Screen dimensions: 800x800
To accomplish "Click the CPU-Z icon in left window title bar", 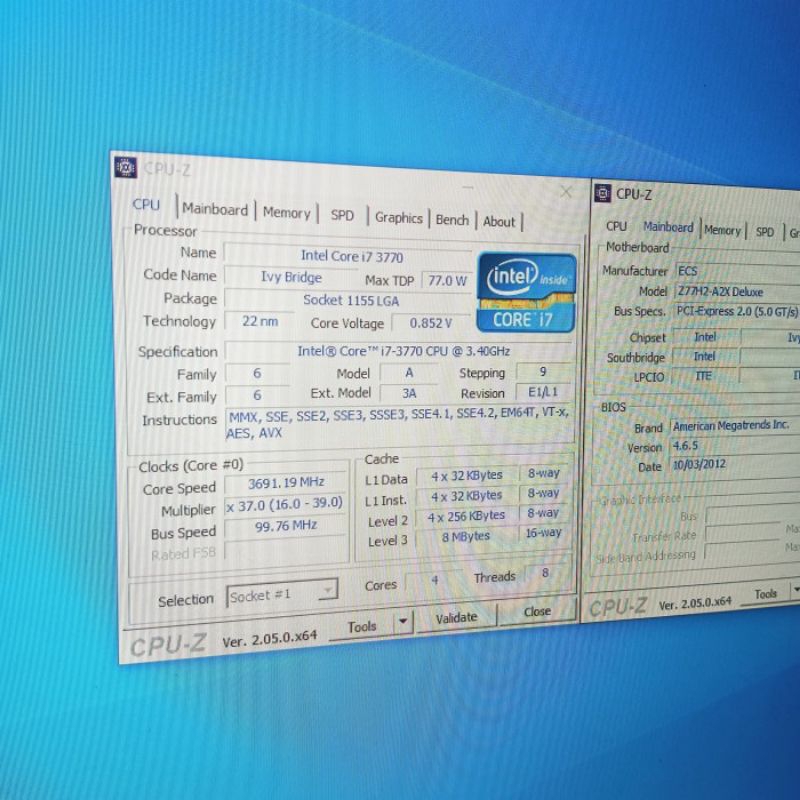I will 126,168.
